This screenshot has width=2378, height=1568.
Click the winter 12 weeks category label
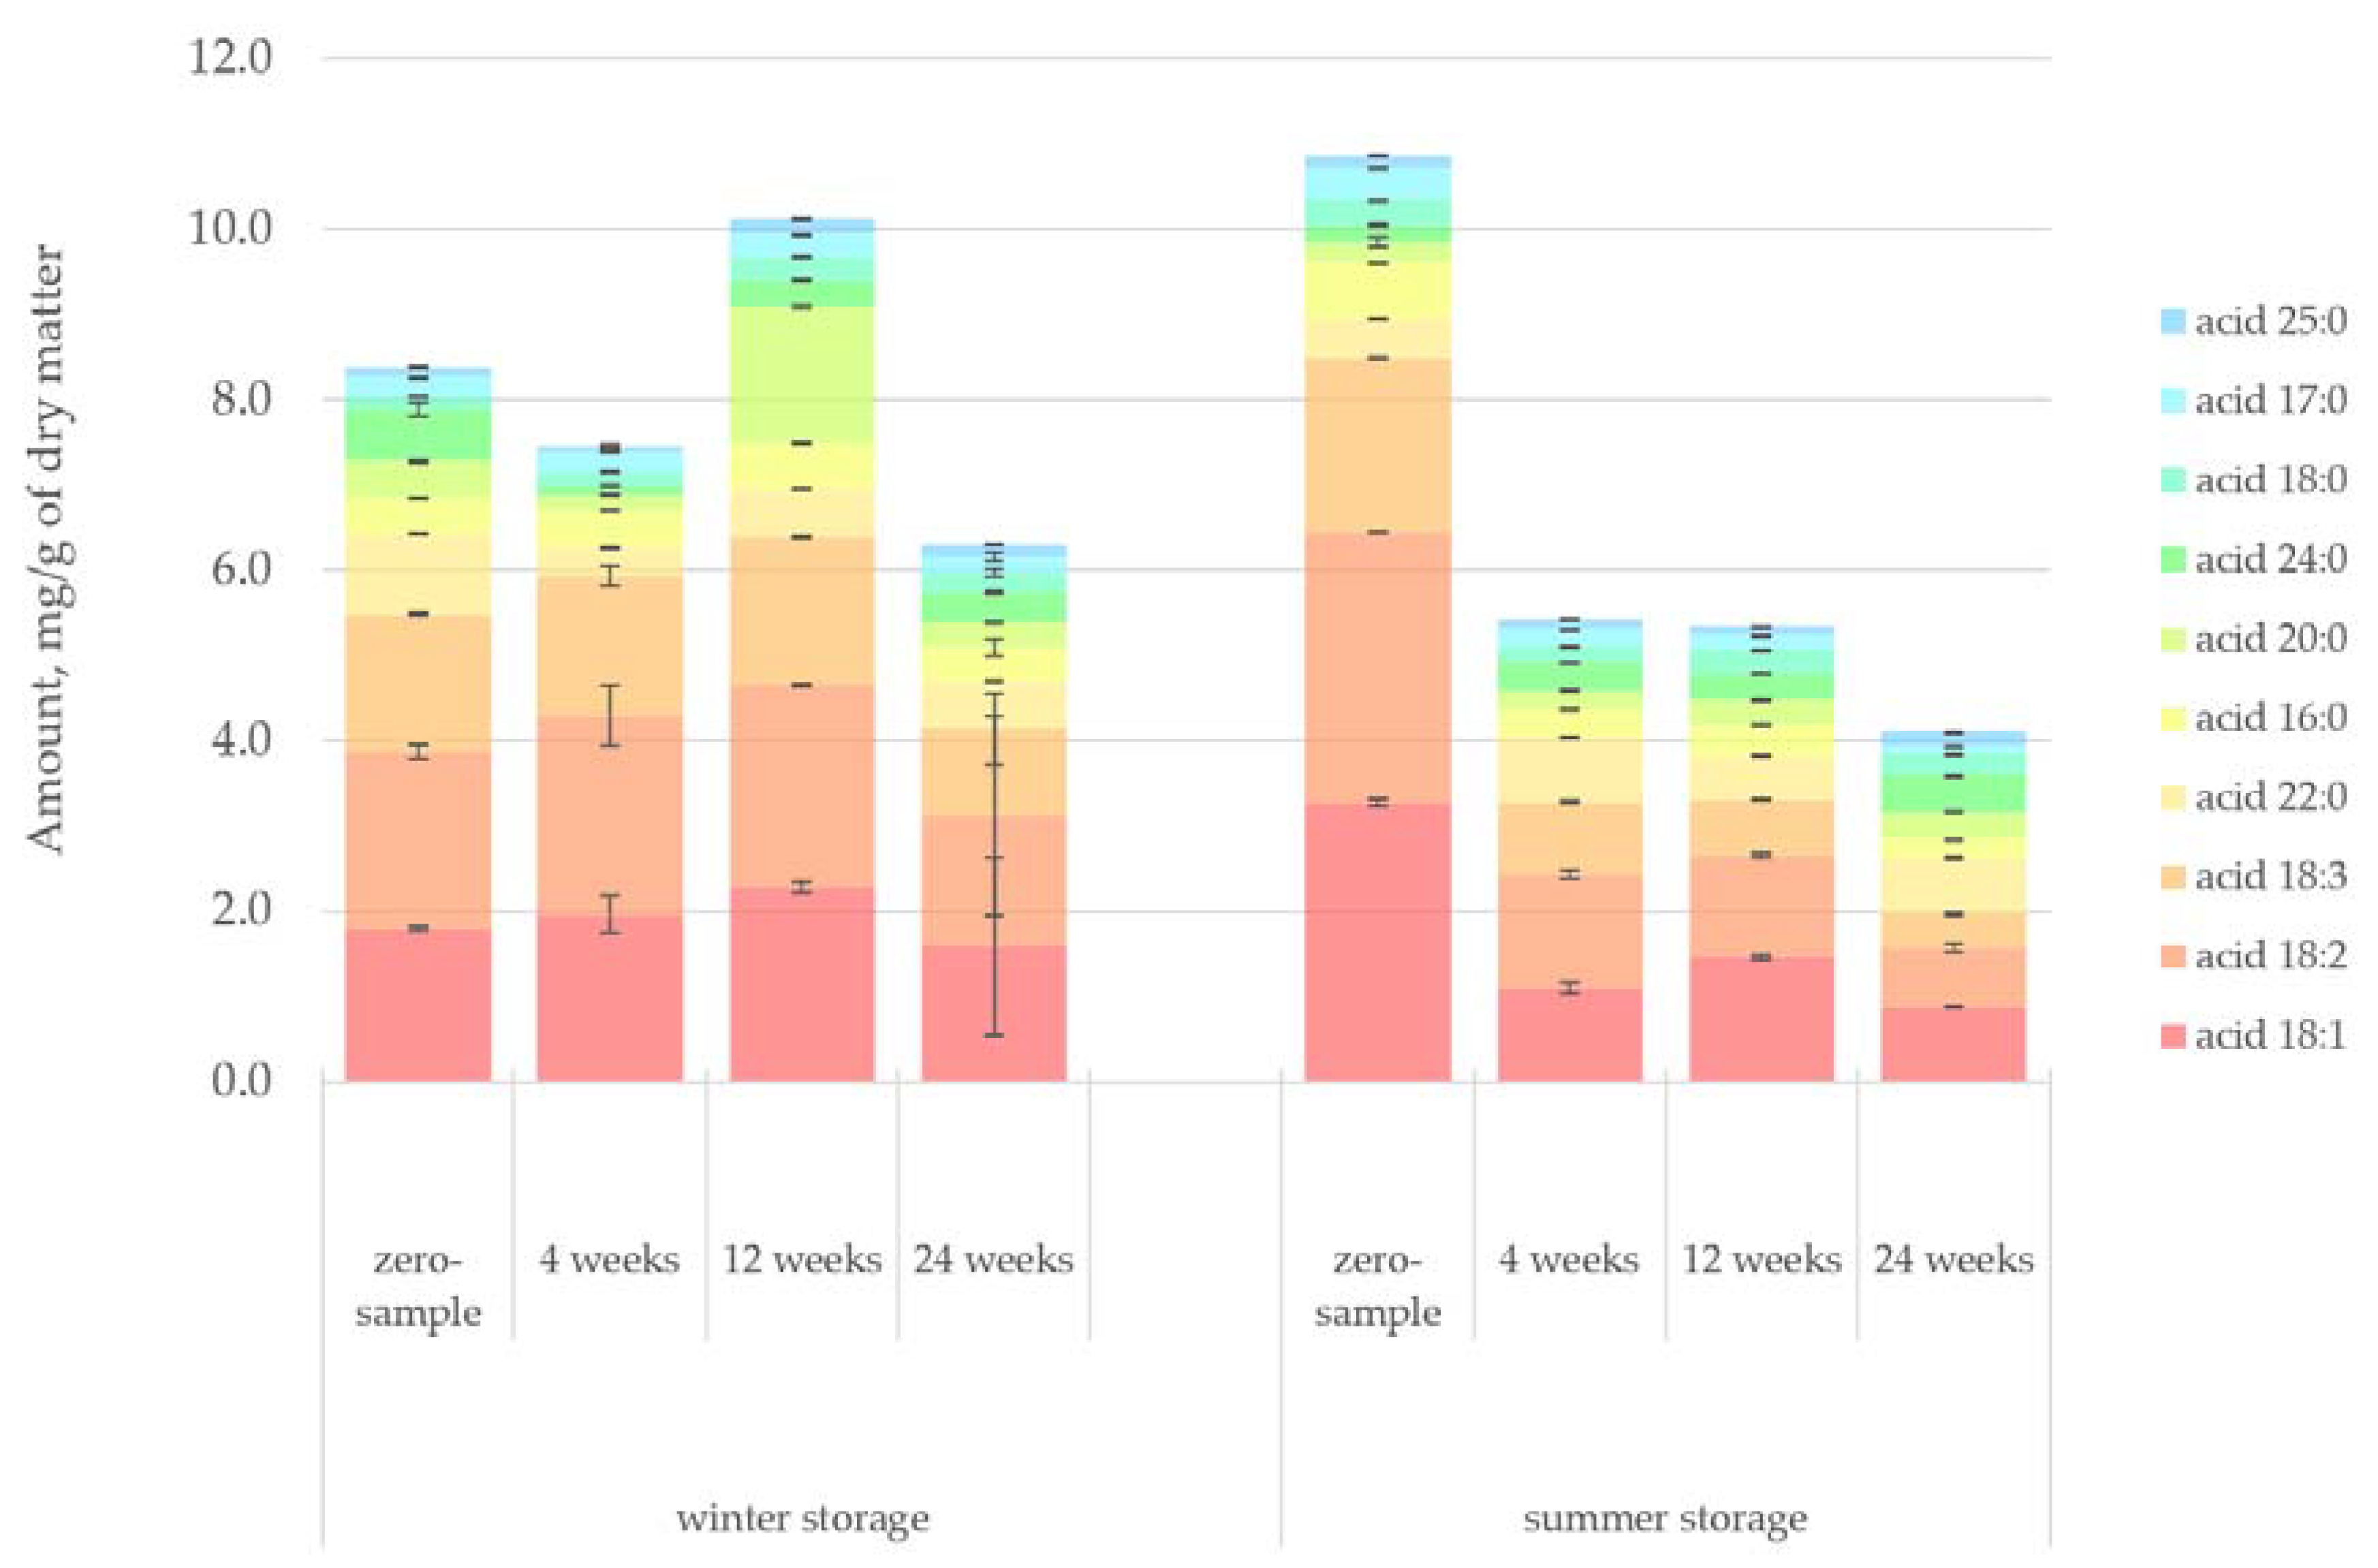pyautogui.click(x=802, y=1259)
